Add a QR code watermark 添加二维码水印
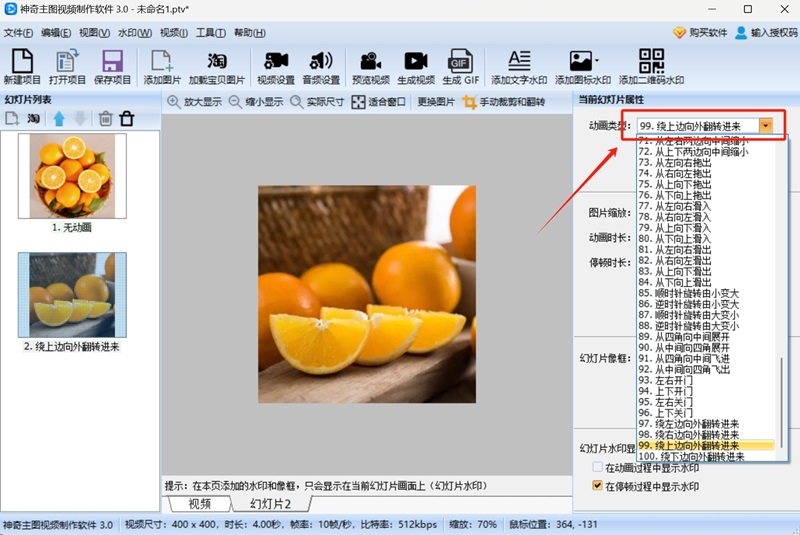 coord(652,66)
